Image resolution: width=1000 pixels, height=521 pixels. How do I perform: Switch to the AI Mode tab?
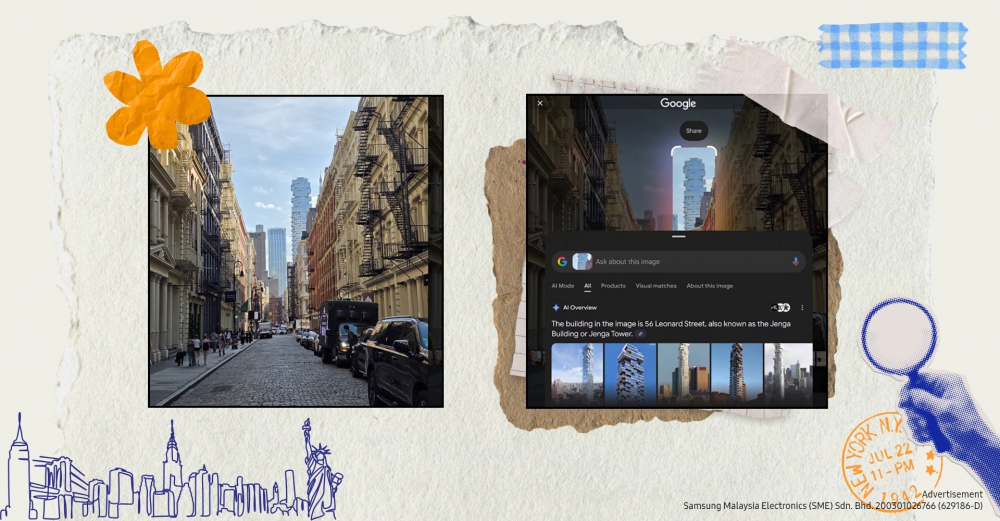pyautogui.click(x=564, y=286)
